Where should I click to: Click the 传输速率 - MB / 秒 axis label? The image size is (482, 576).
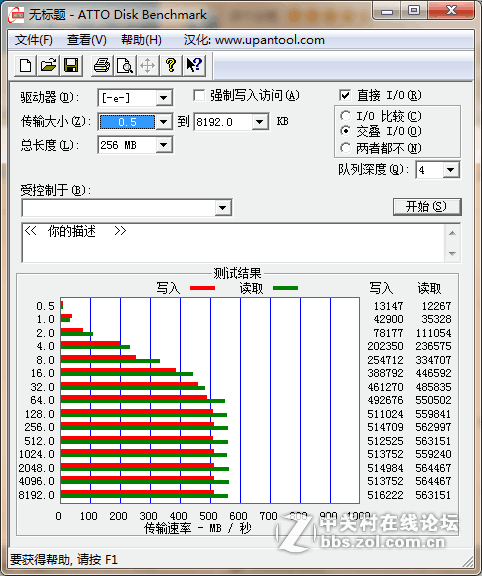pyautogui.click(x=197, y=528)
